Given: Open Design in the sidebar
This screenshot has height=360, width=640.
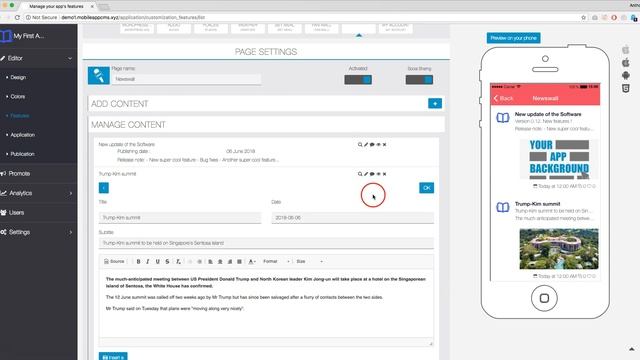Looking at the screenshot, I should pyautogui.click(x=18, y=77).
